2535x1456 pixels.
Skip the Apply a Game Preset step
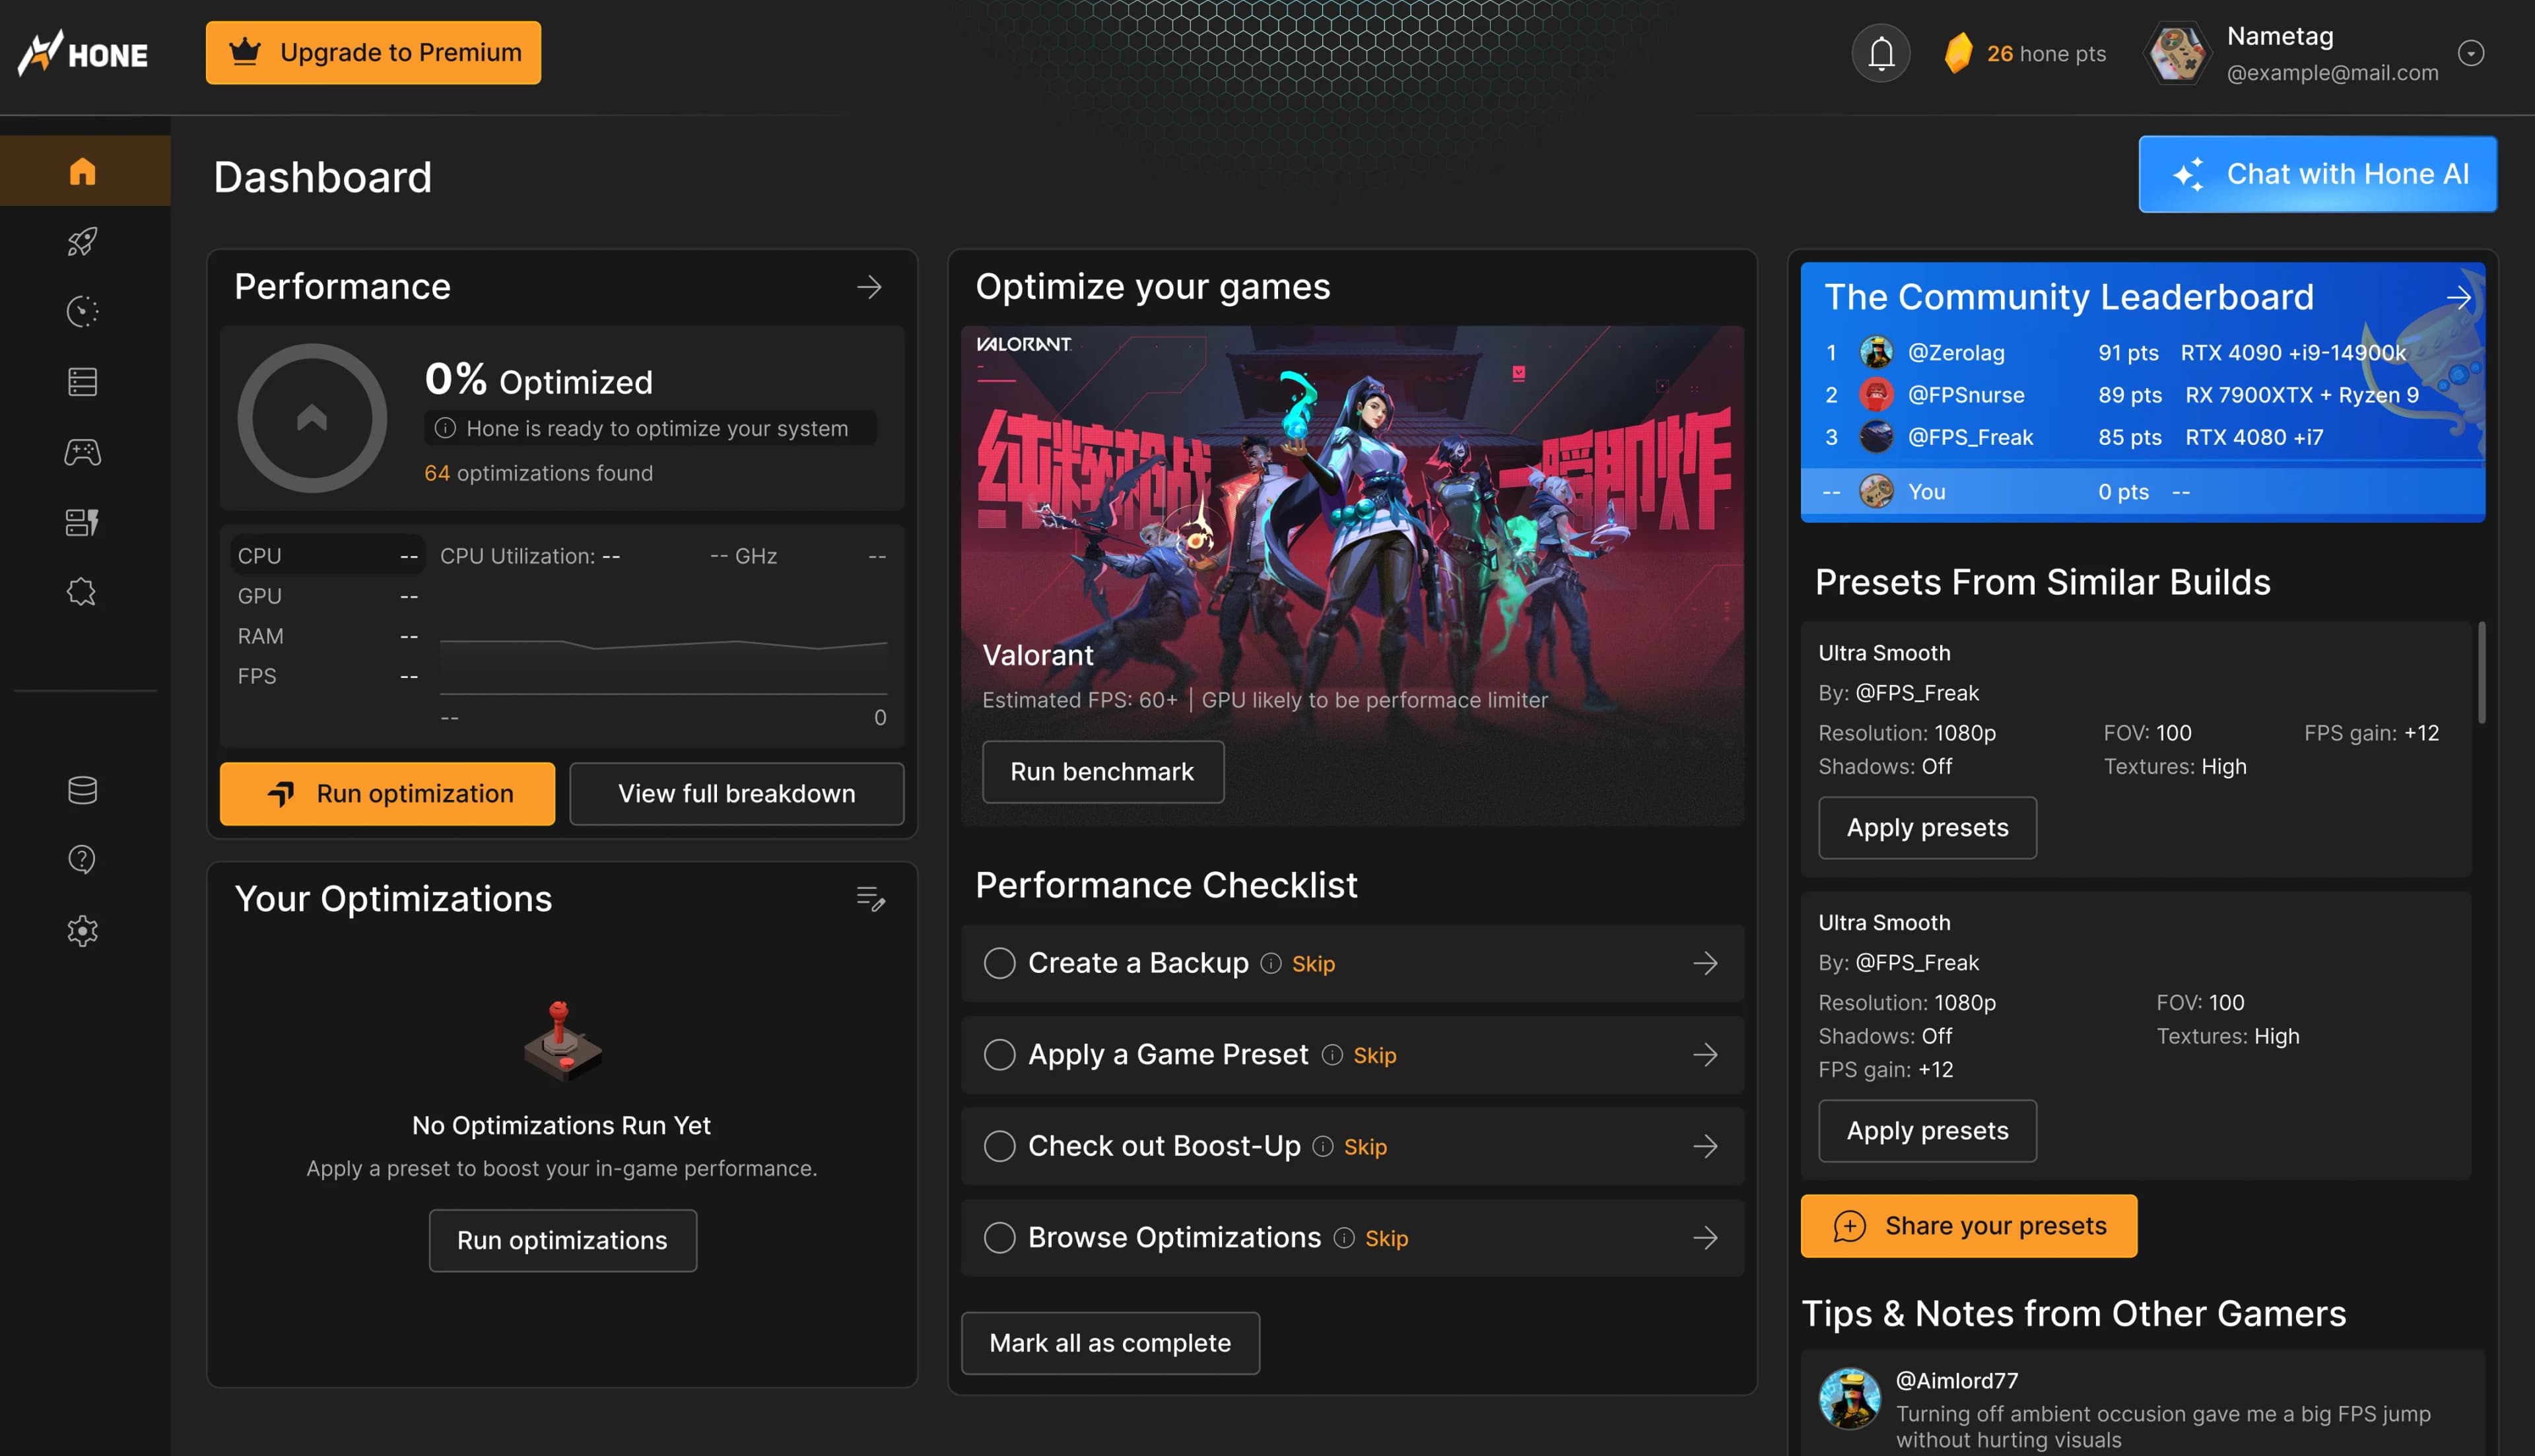tap(1375, 1056)
